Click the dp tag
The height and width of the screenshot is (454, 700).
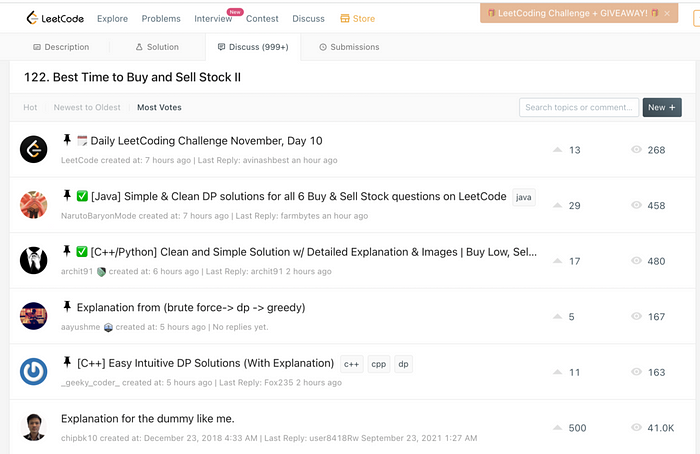coord(404,364)
